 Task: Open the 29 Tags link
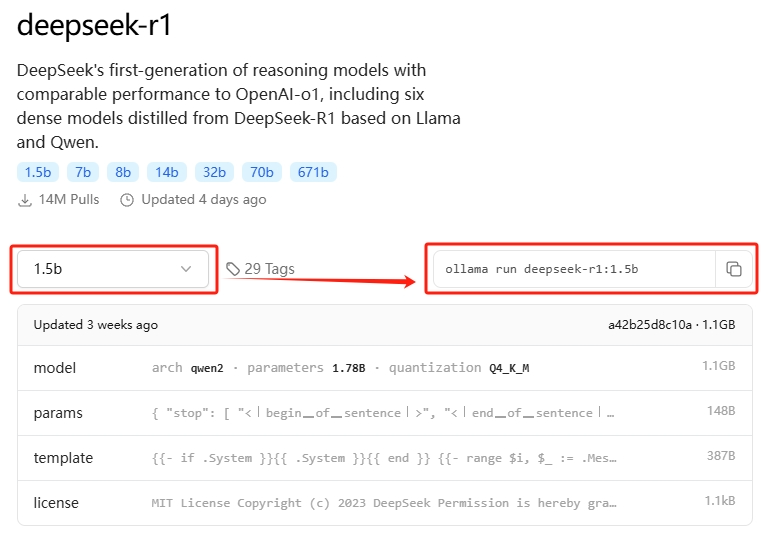tap(268, 269)
